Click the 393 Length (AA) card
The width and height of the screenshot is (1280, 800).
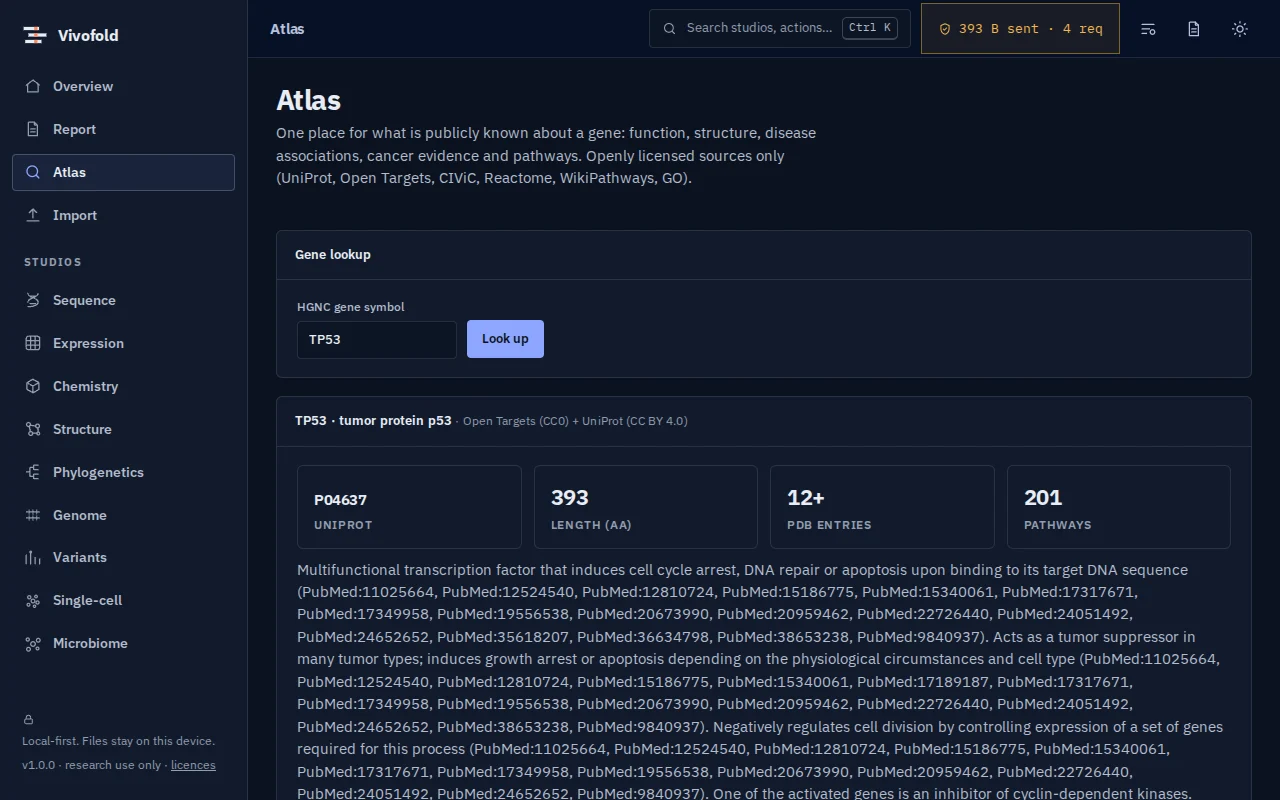pyautogui.click(x=646, y=507)
